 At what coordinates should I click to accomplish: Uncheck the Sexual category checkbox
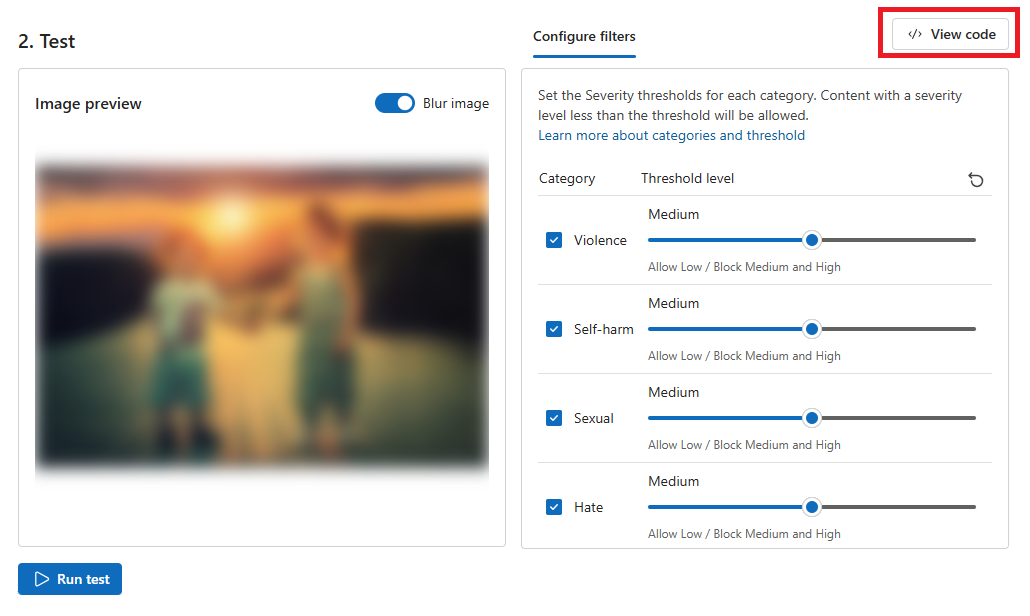click(x=554, y=418)
